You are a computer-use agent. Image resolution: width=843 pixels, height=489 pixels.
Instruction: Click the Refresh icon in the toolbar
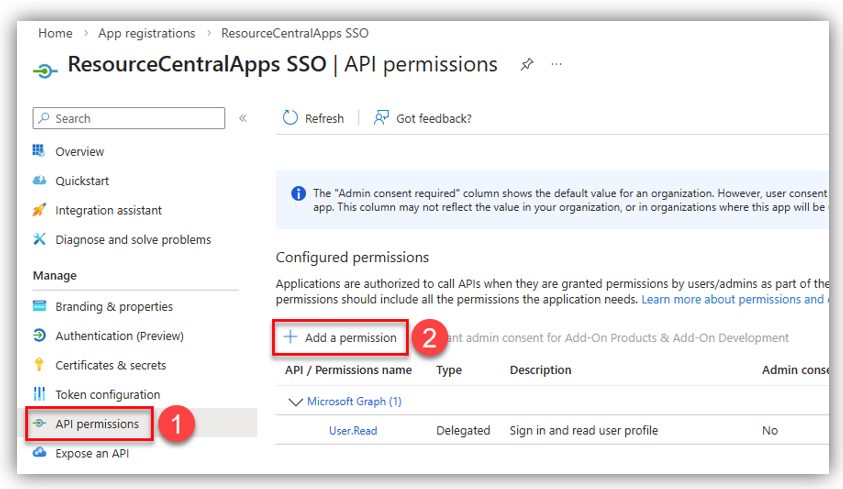pyautogui.click(x=291, y=118)
